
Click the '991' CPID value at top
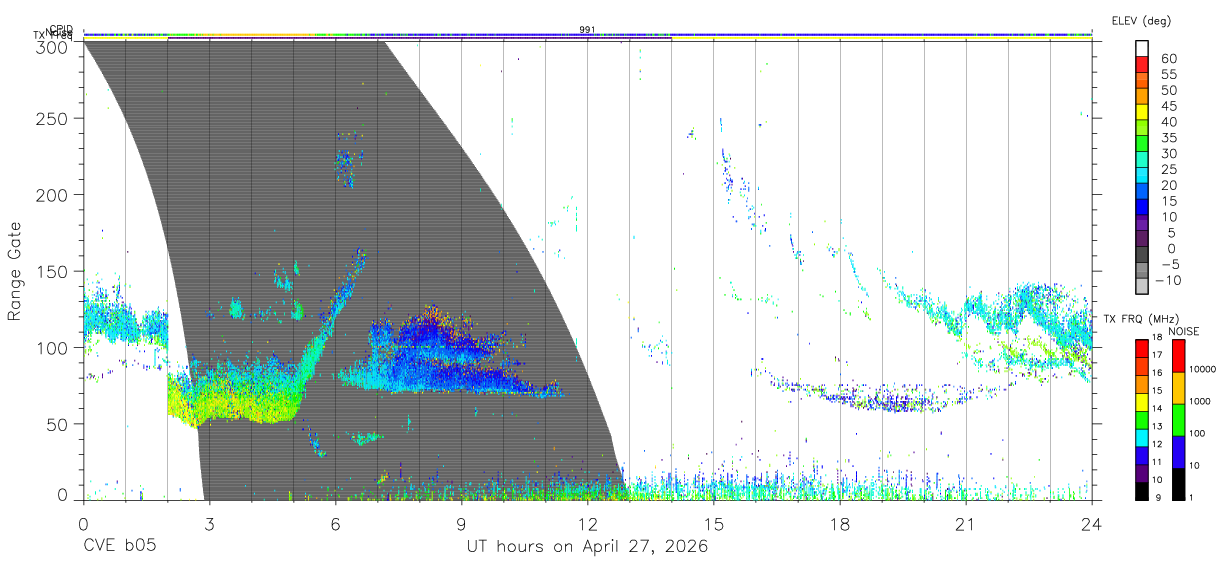pos(587,30)
